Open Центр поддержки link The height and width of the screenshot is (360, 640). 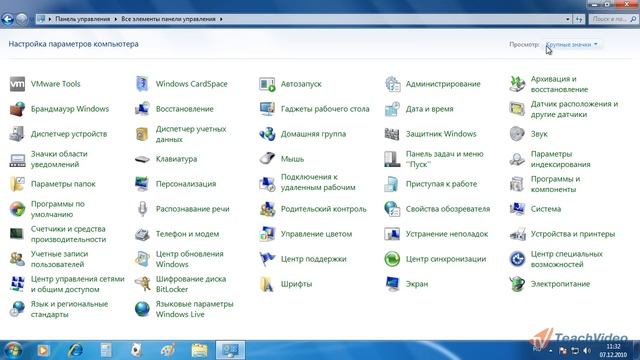313,259
